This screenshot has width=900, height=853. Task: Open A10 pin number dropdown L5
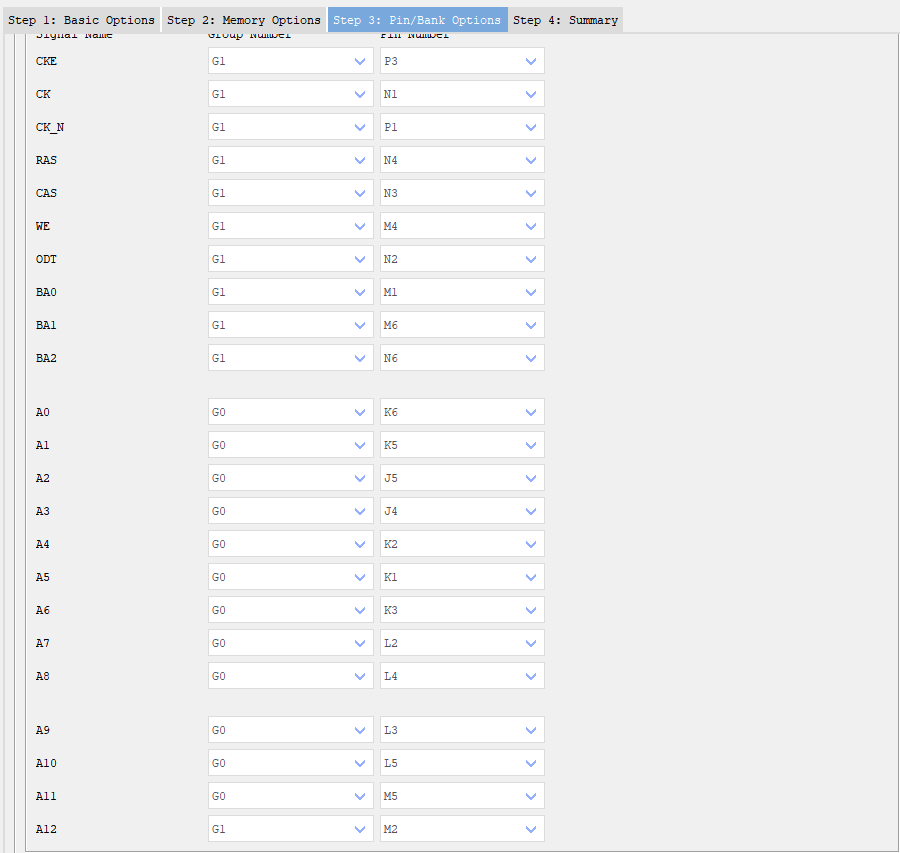click(x=462, y=763)
